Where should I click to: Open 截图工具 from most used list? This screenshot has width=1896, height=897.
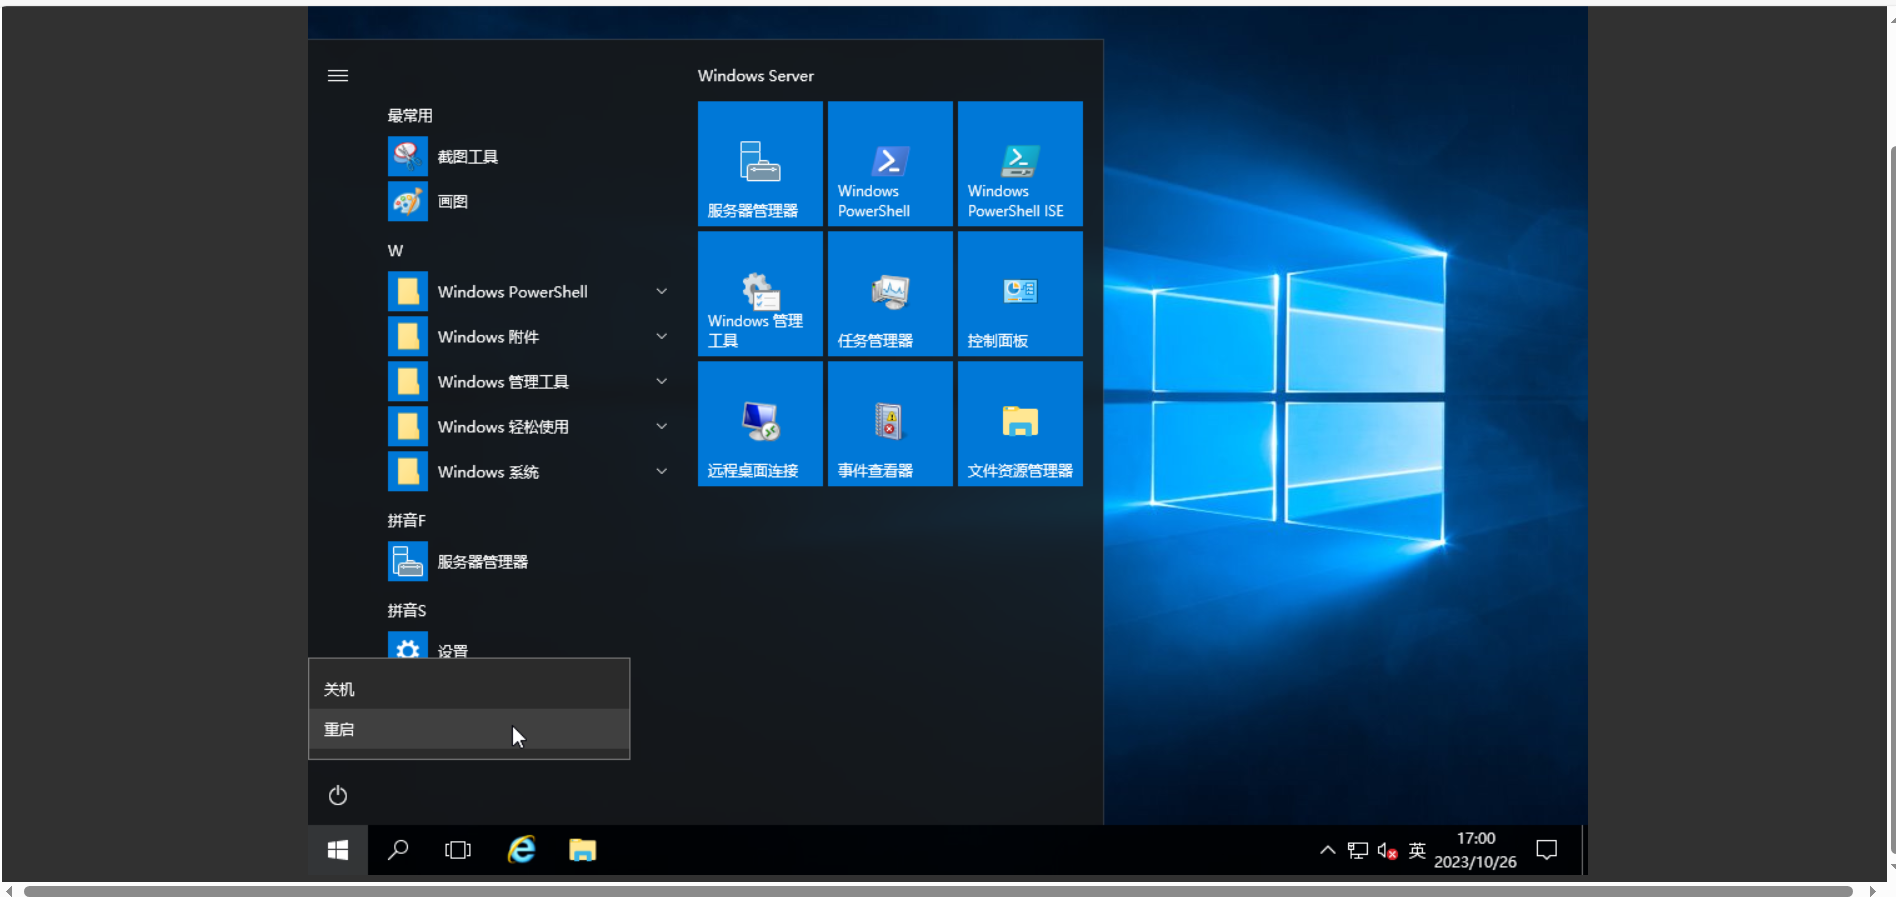528,157
